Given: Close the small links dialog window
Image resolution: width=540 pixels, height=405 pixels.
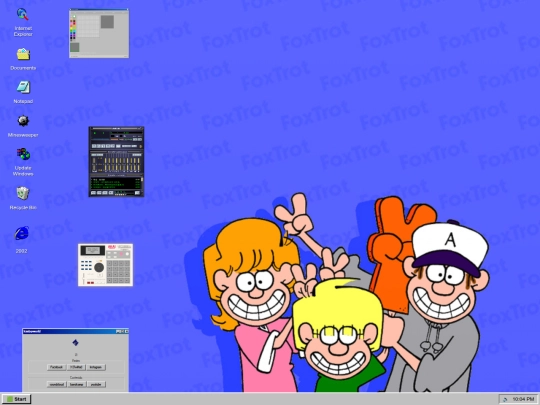Looking at the screenshot, I should click(126, 331).
